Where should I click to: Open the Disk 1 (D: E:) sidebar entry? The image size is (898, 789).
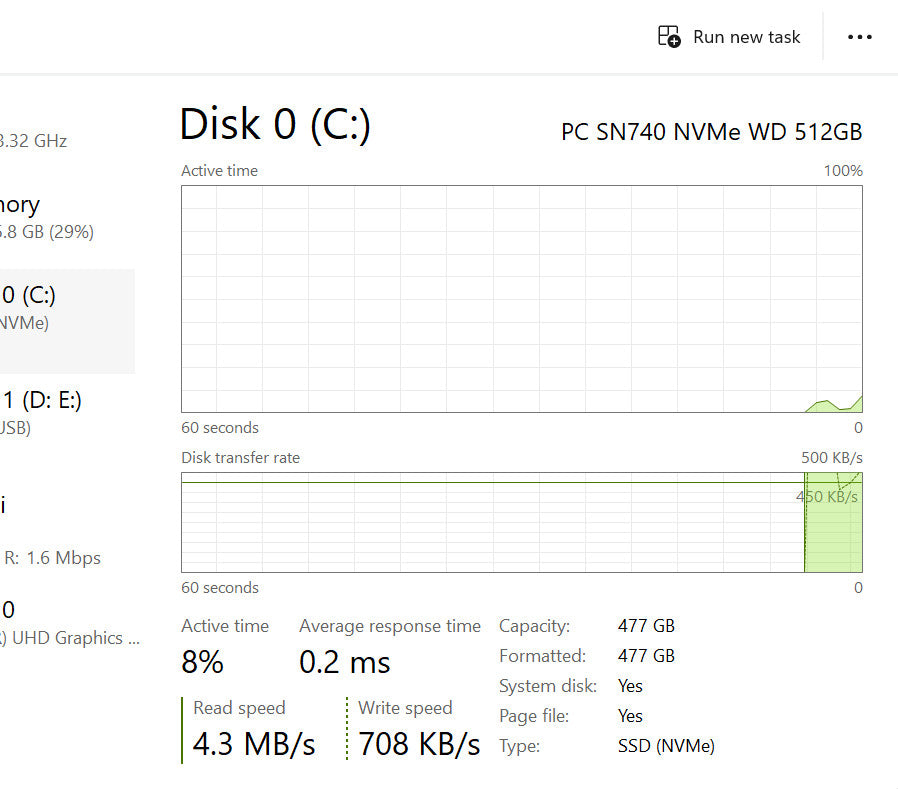[45, 413]
